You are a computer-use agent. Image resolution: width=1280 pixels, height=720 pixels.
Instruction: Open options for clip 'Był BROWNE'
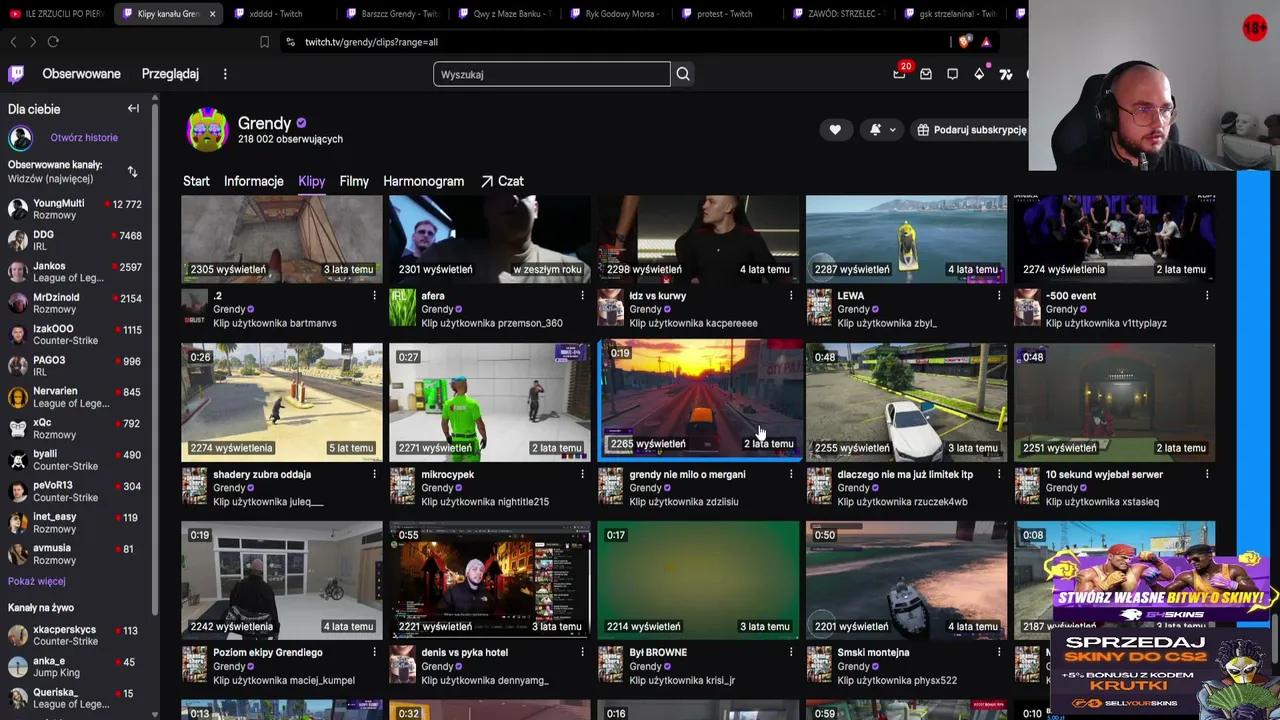click(x=791, y=652)
